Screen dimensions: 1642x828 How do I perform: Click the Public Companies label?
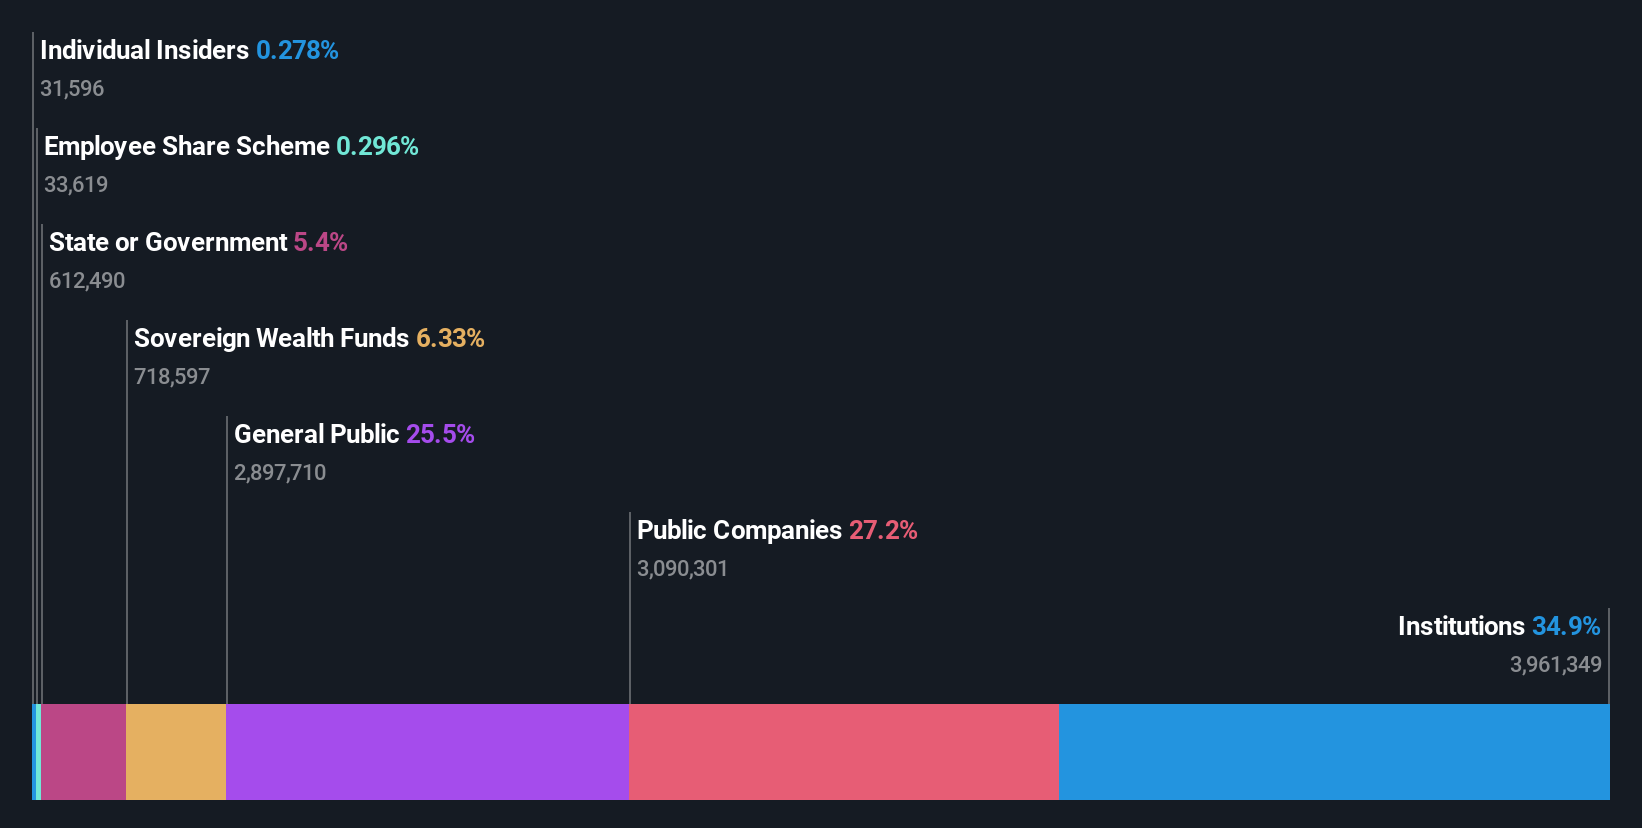coord(740,530)
